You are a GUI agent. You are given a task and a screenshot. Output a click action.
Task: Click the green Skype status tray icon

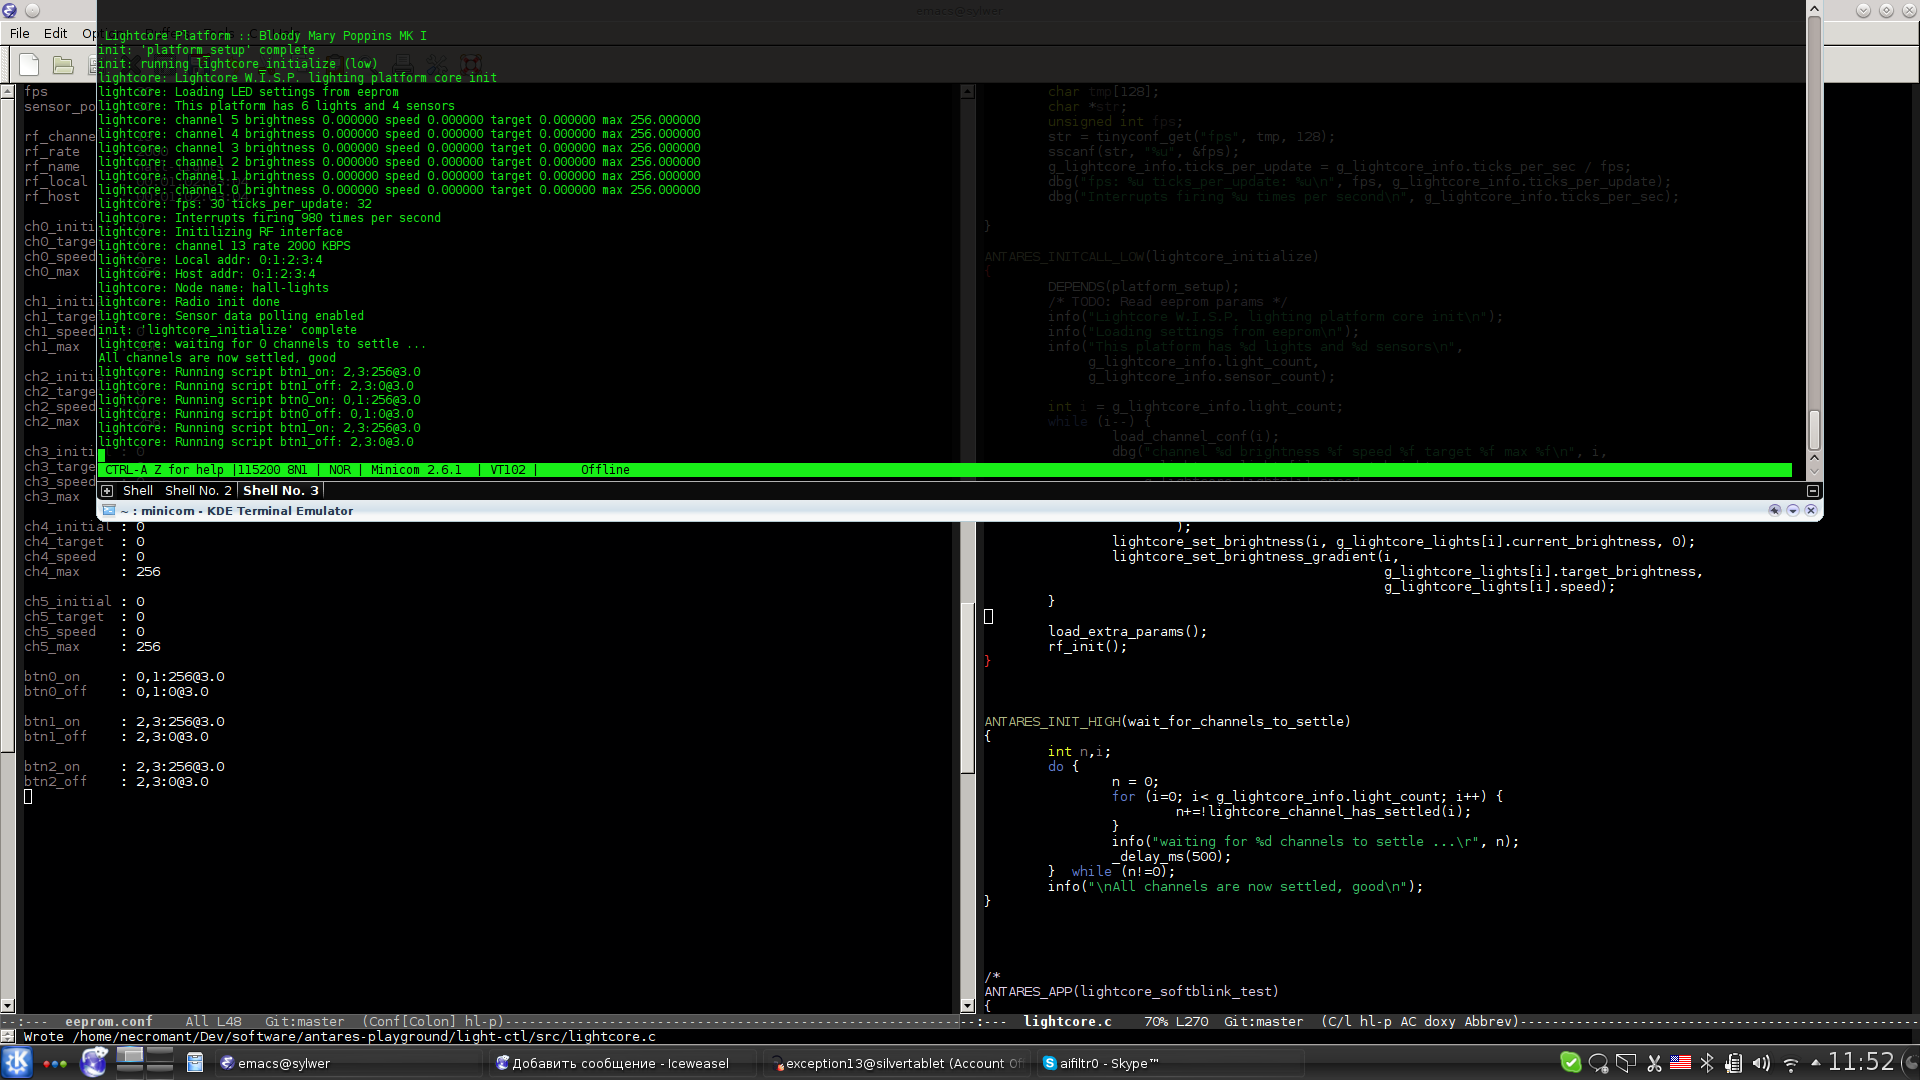[x=1570, y=1063]
